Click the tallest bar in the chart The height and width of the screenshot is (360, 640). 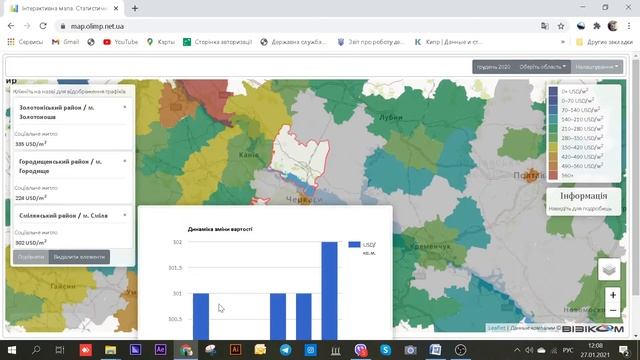(329, 290)
